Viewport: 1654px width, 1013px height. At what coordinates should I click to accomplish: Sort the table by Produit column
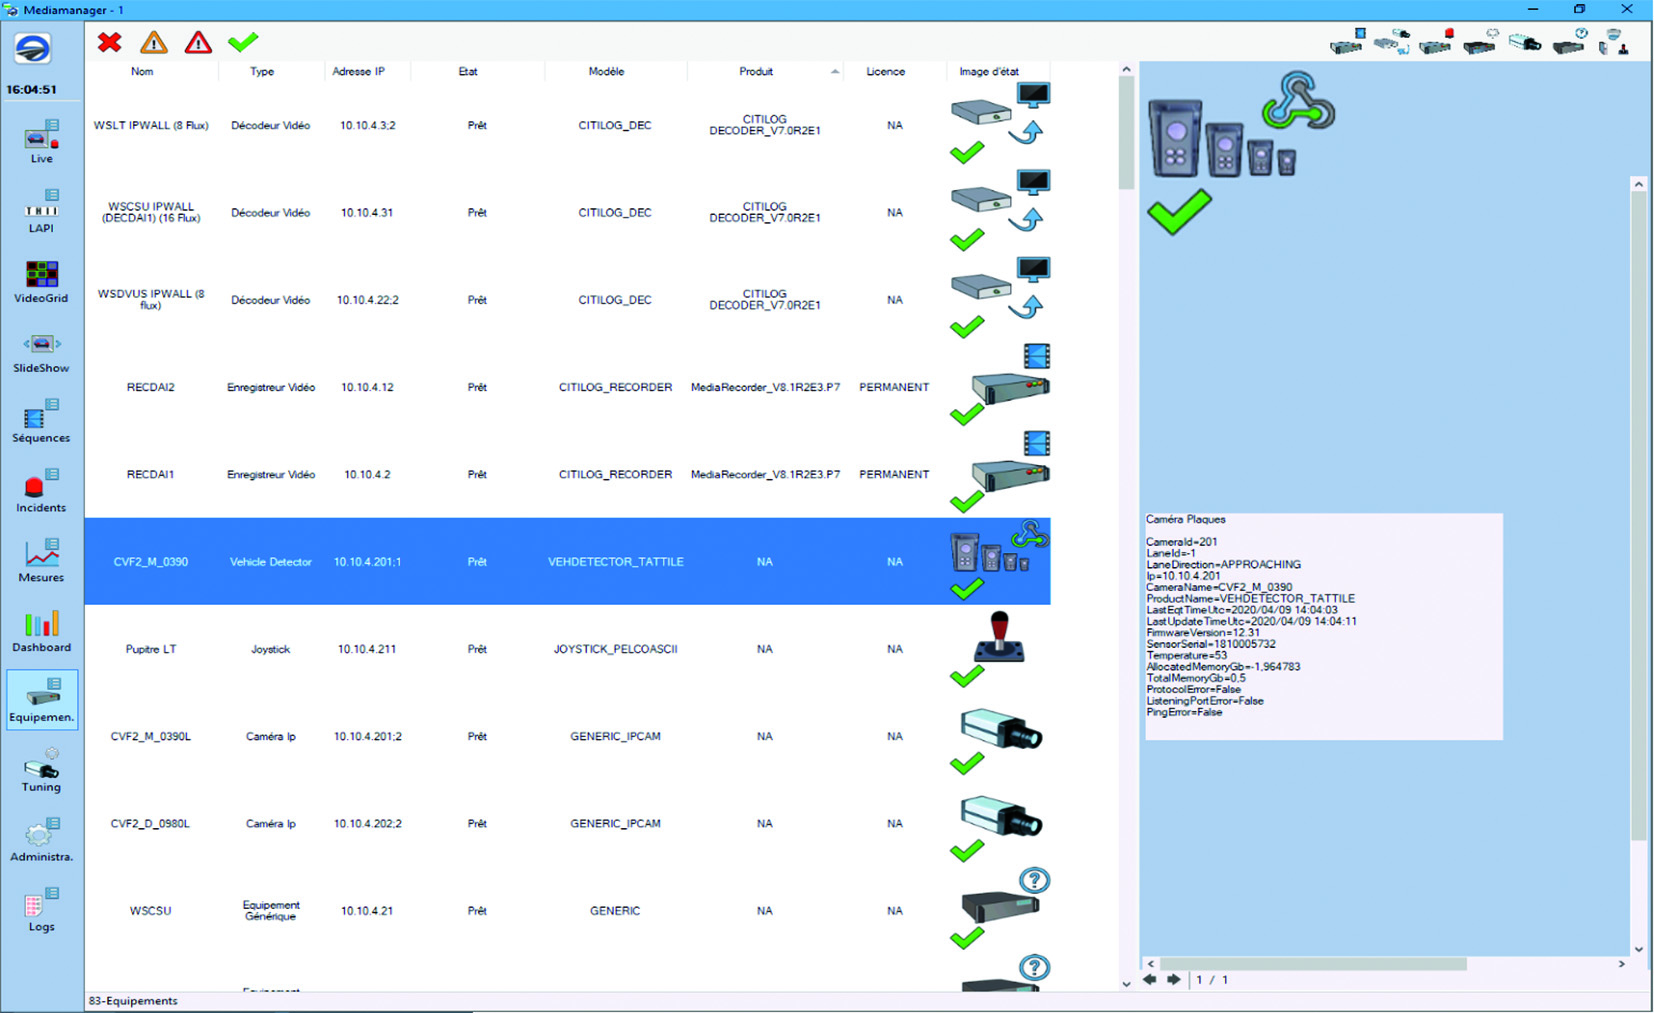tap(756, 72)
